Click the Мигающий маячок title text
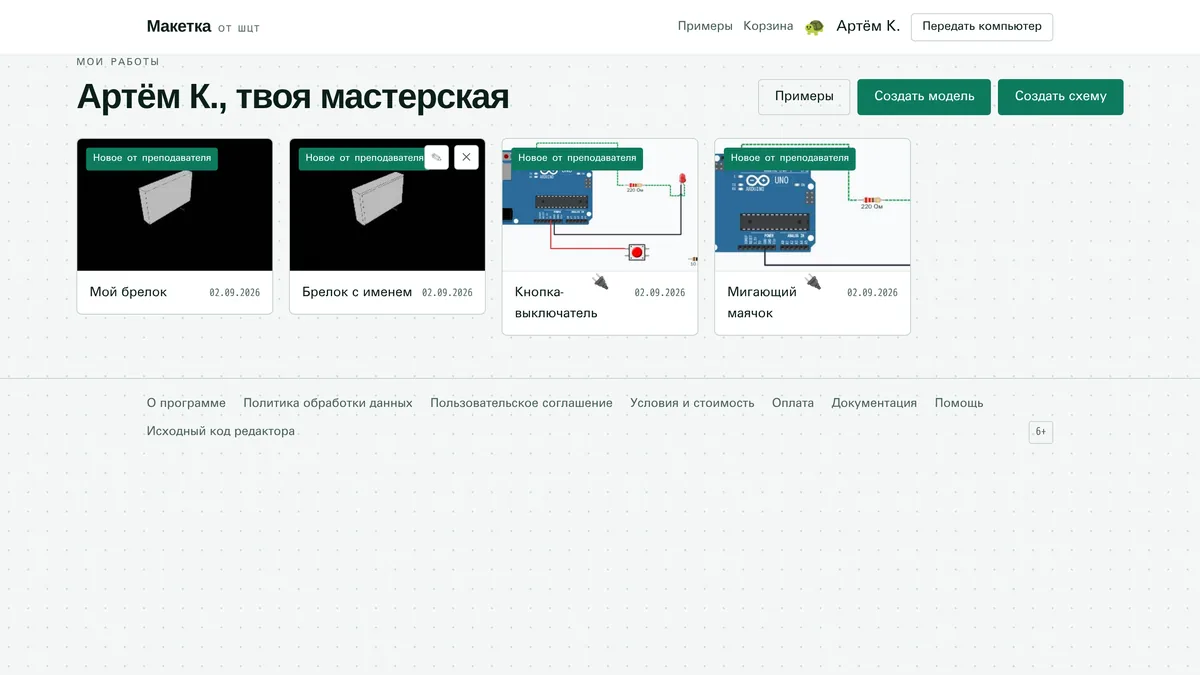 click(x=762, y=302)
